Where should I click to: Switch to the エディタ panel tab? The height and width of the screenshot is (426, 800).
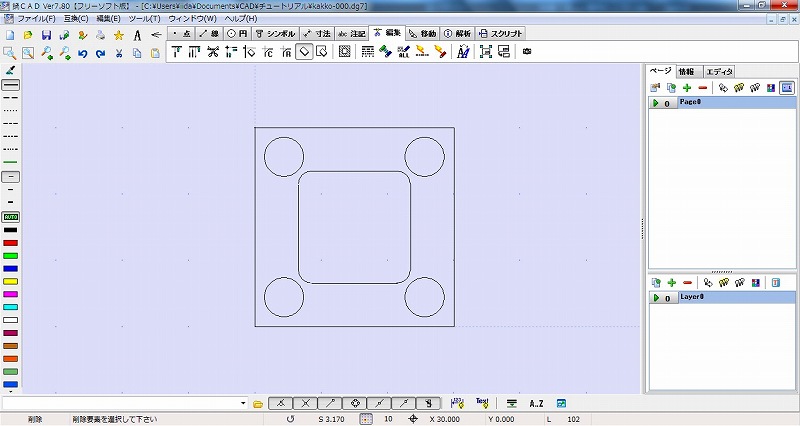tap(719, 72)
